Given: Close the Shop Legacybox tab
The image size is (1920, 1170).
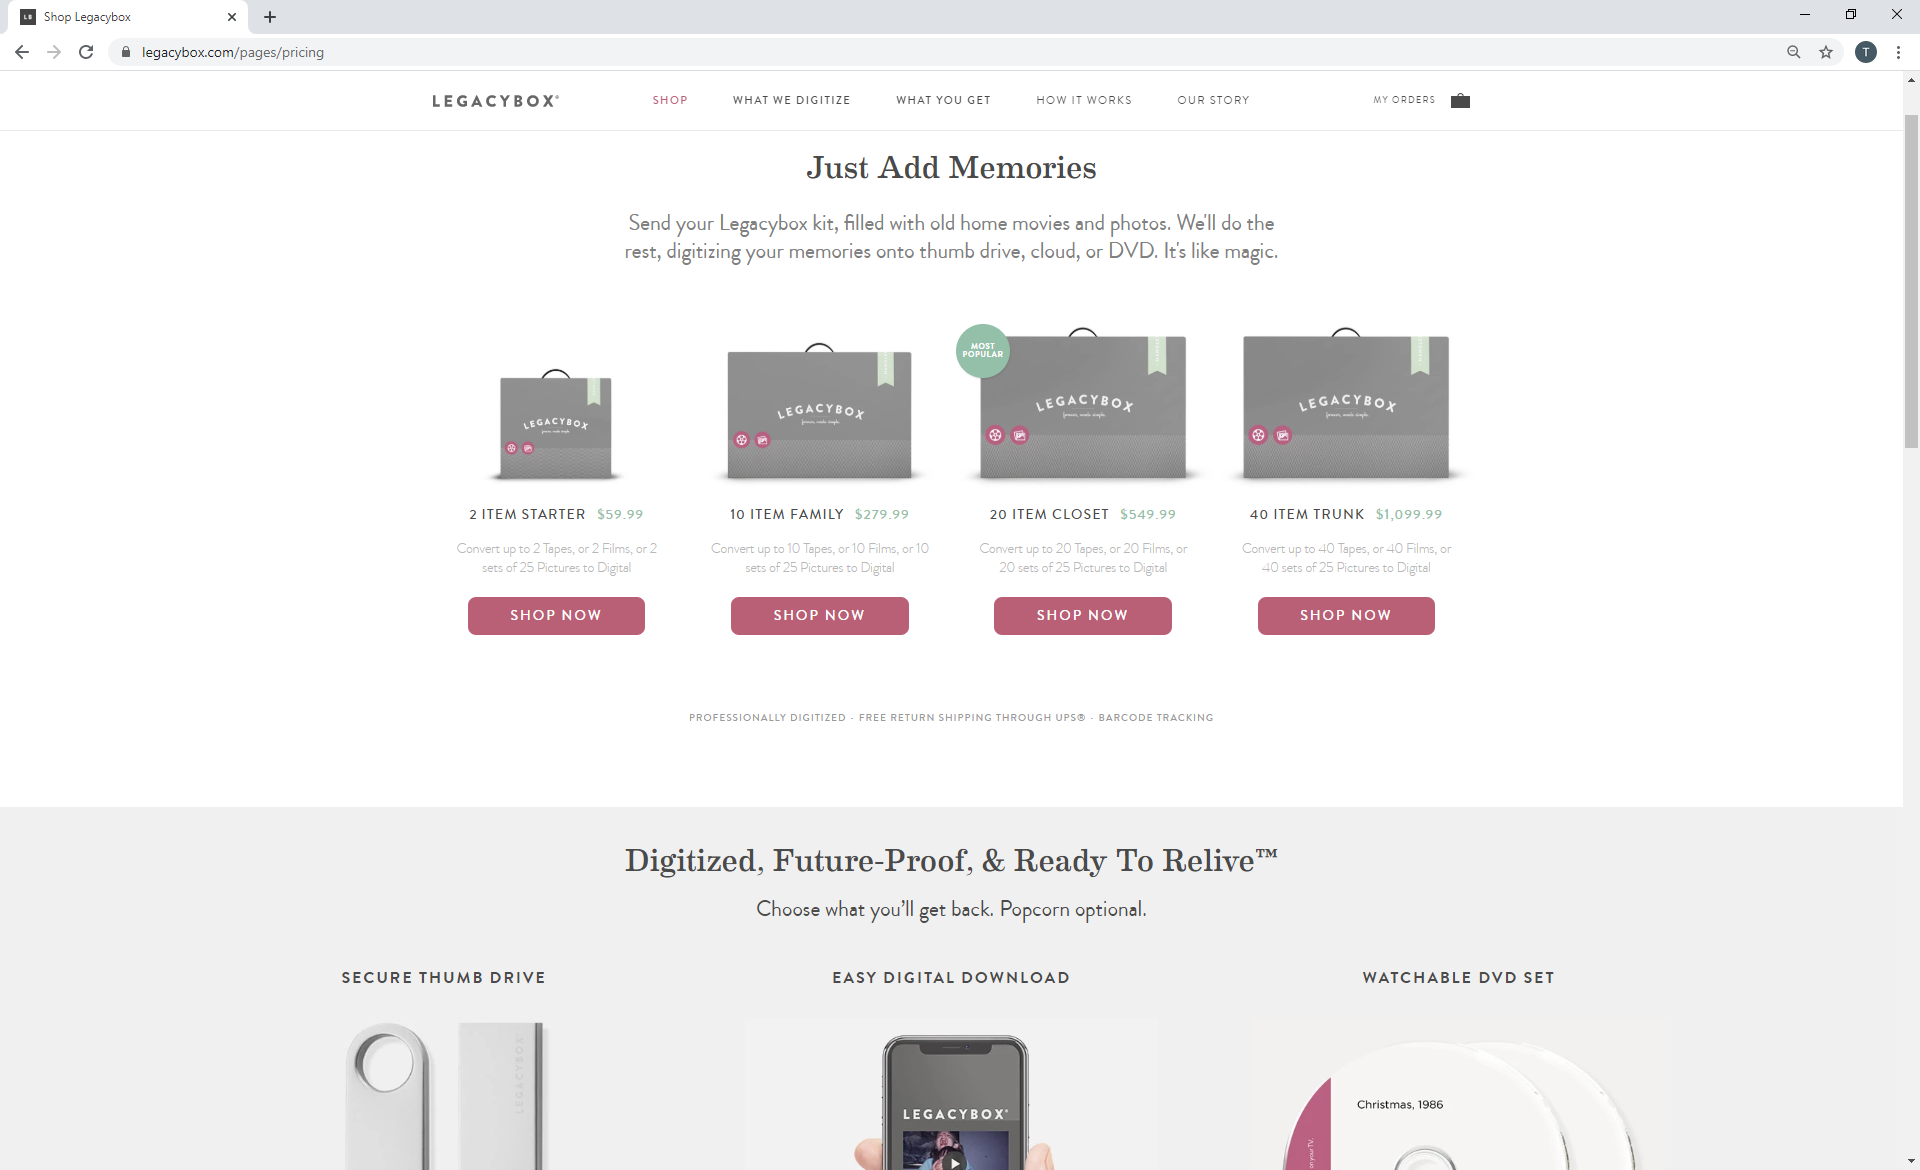Looking at the screenshot, I should (232, 17).
